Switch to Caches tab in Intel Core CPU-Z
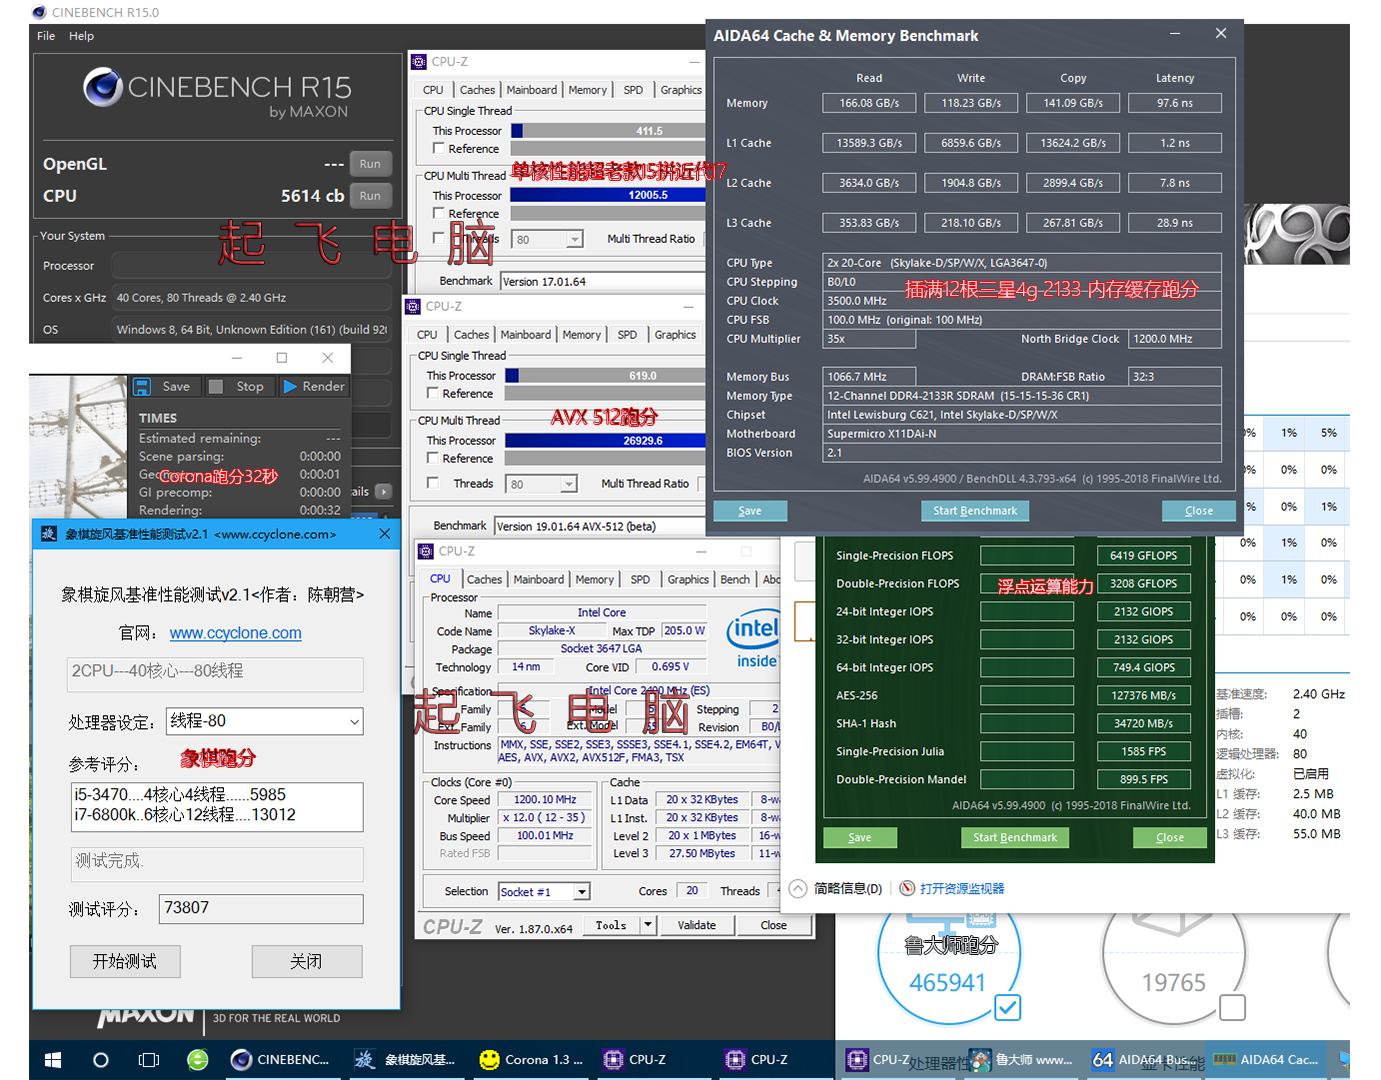1381x1080 pixels. 484,580
